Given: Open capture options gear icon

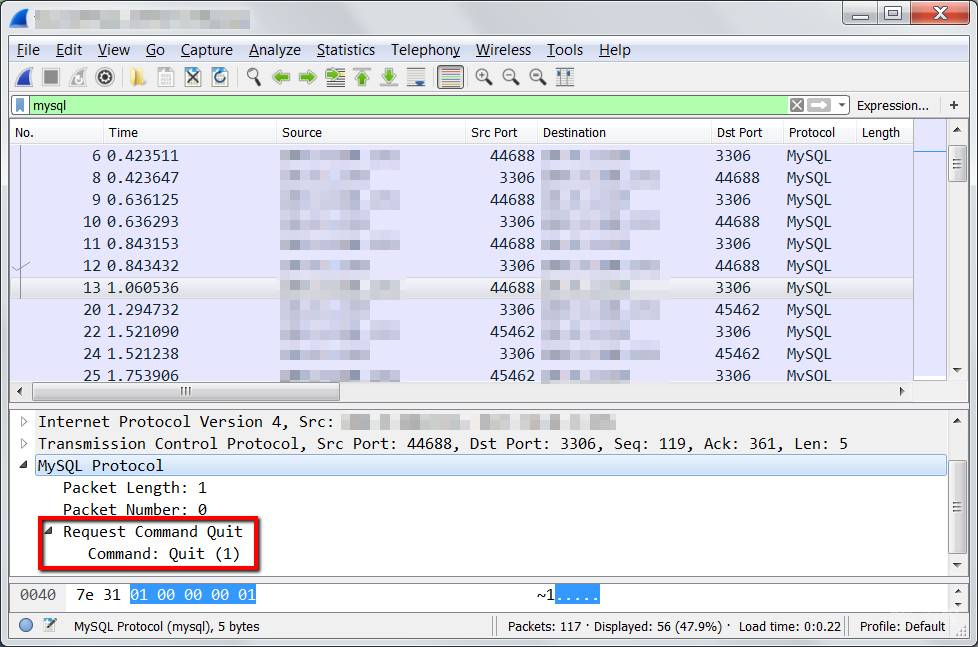Looking at the screenshot, I should tap(105, 77).
